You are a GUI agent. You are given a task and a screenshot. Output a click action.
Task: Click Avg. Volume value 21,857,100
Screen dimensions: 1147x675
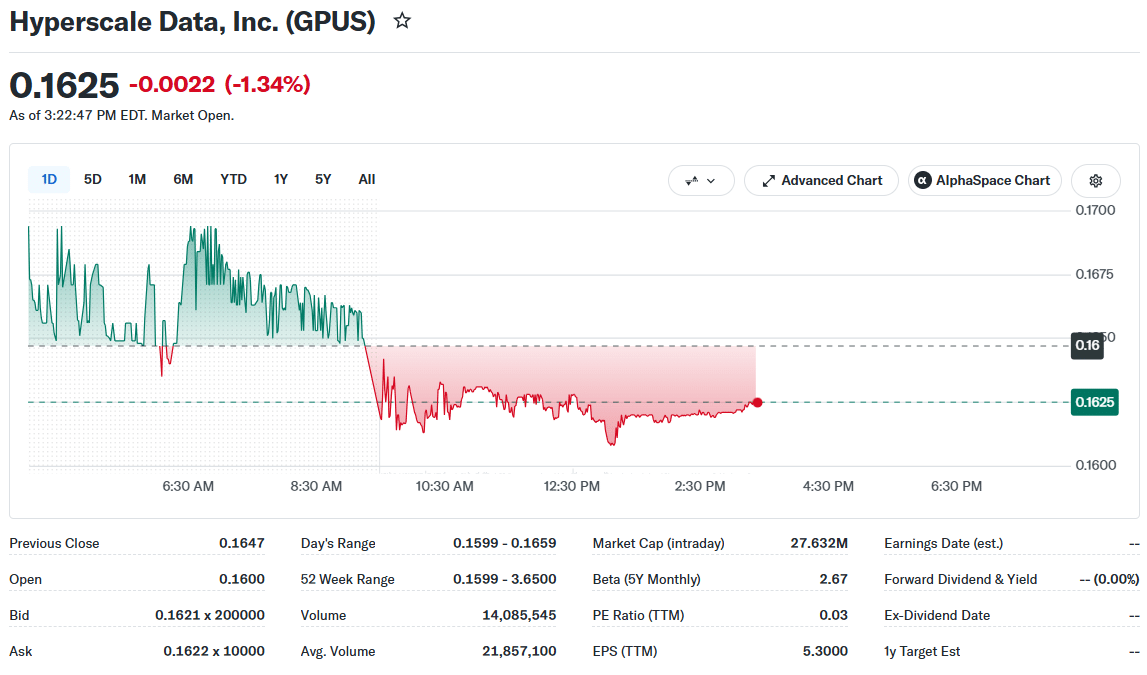519,651
